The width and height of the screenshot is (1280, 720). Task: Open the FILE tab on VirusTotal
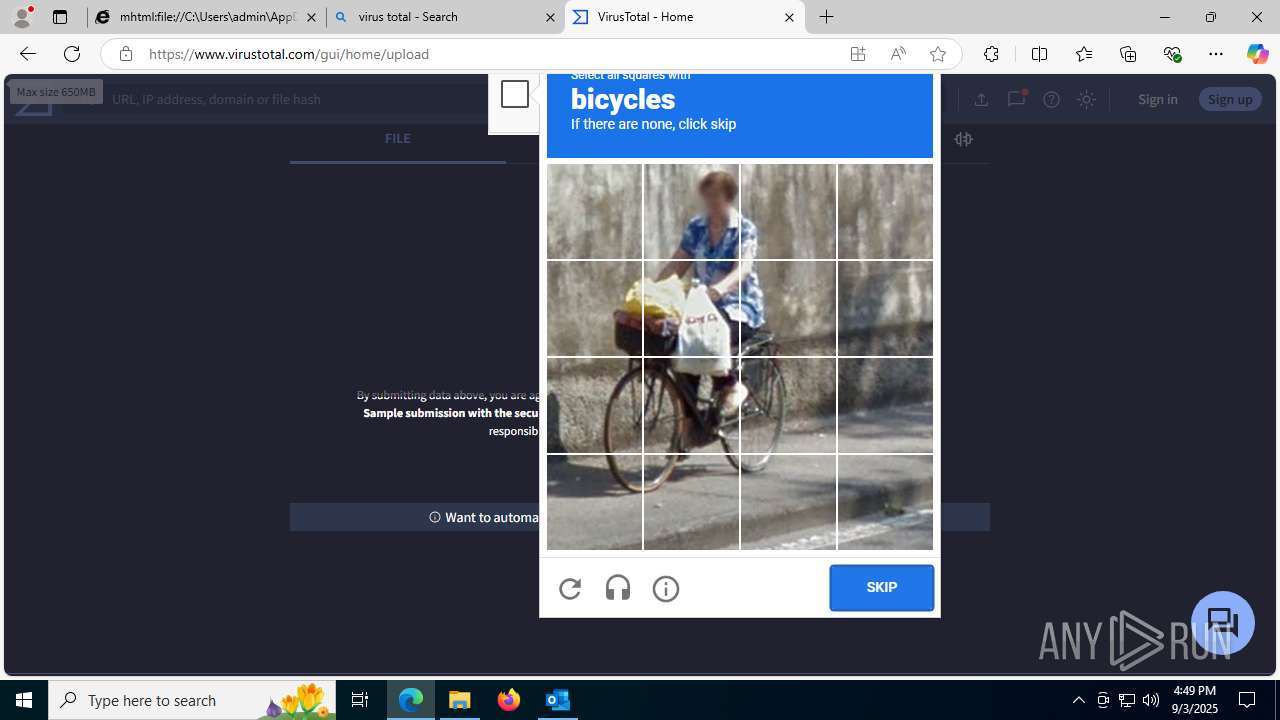tap(397, 139)
